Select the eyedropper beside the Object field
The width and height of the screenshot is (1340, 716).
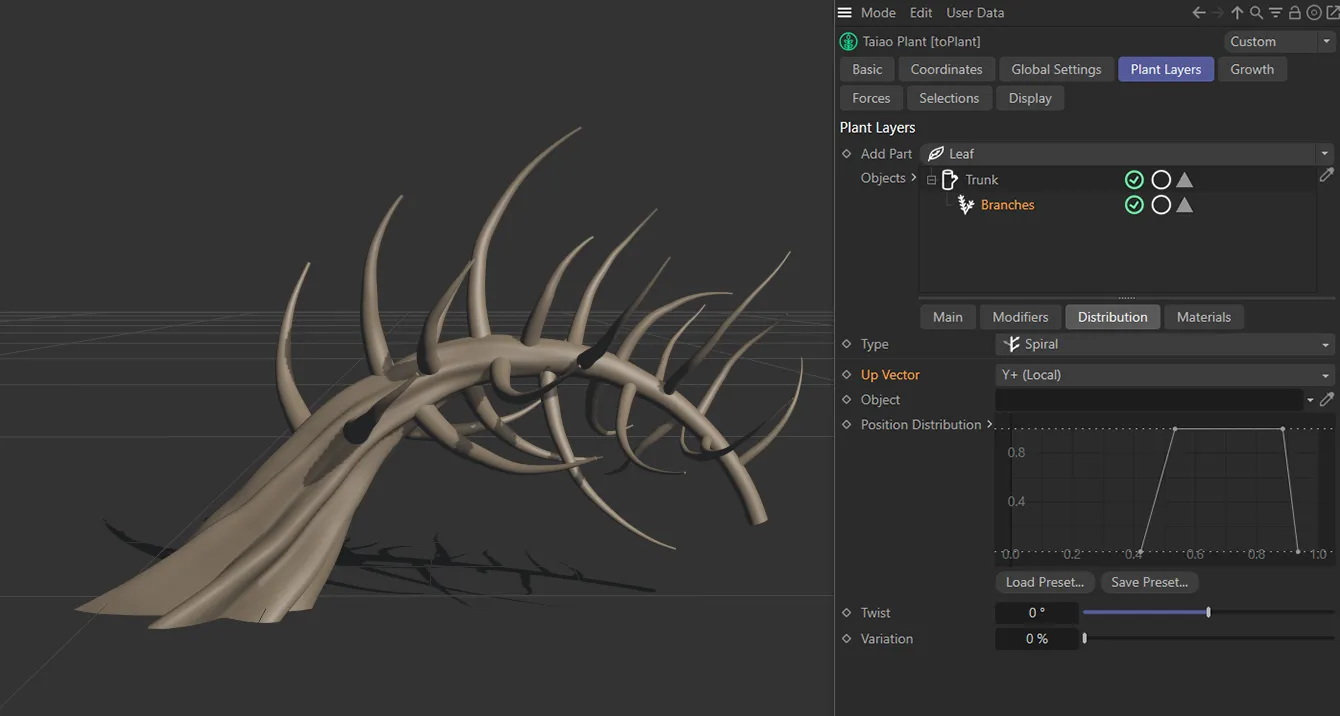(1327, 399)
